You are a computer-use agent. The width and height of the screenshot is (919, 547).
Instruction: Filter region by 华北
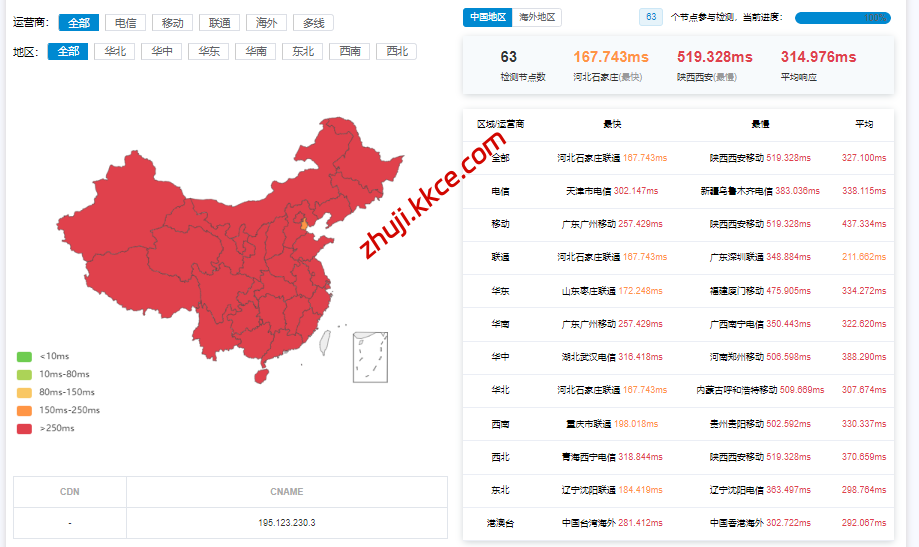(x=115, y=51)
